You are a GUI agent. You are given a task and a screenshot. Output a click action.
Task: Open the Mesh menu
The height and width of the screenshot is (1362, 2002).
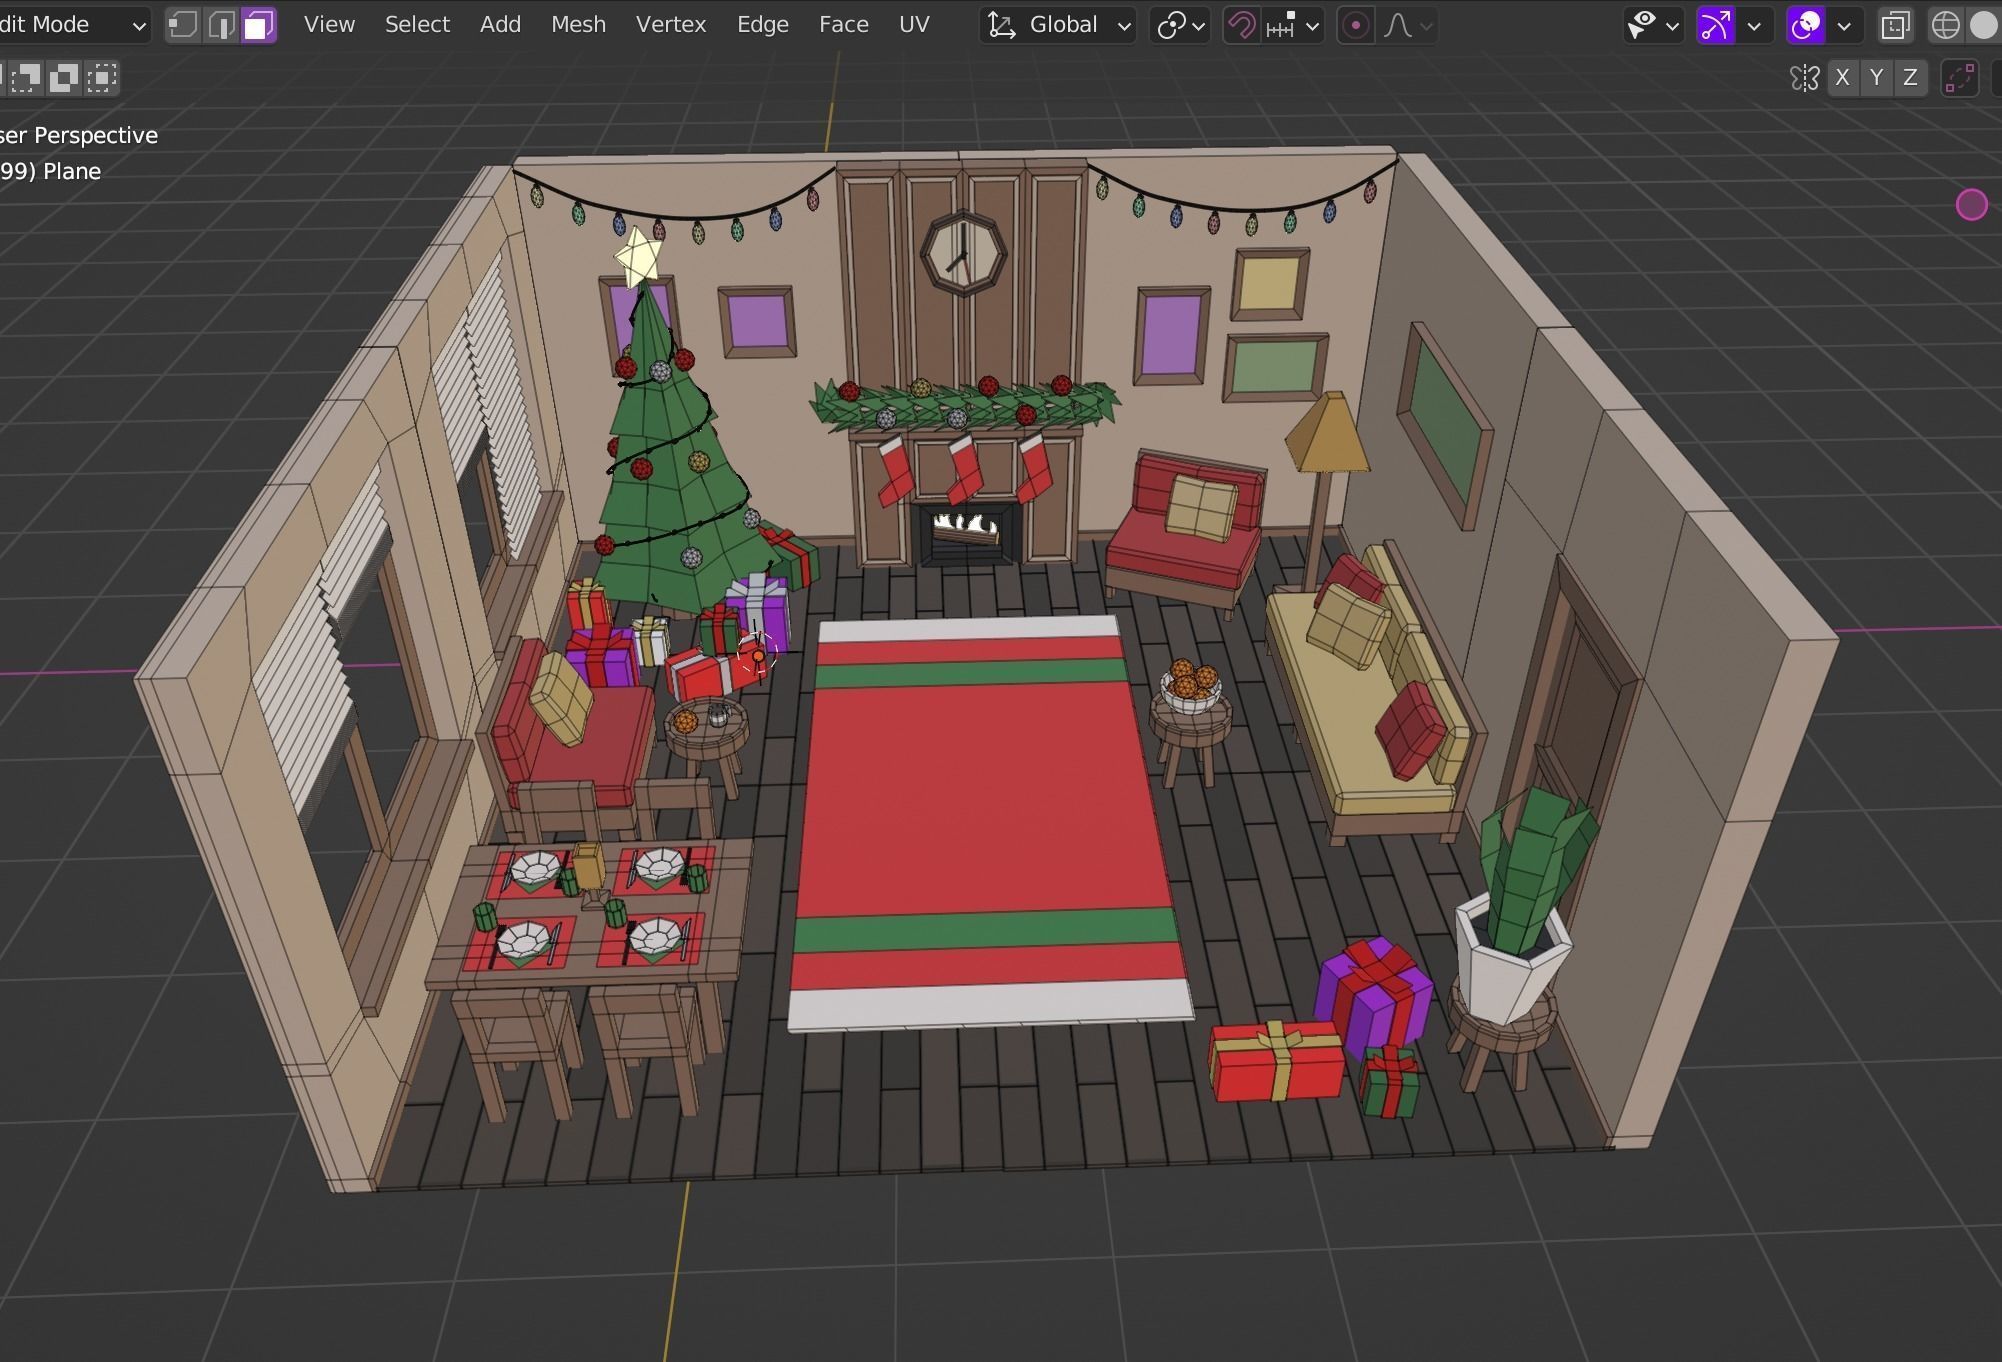(x=578, y=25)
